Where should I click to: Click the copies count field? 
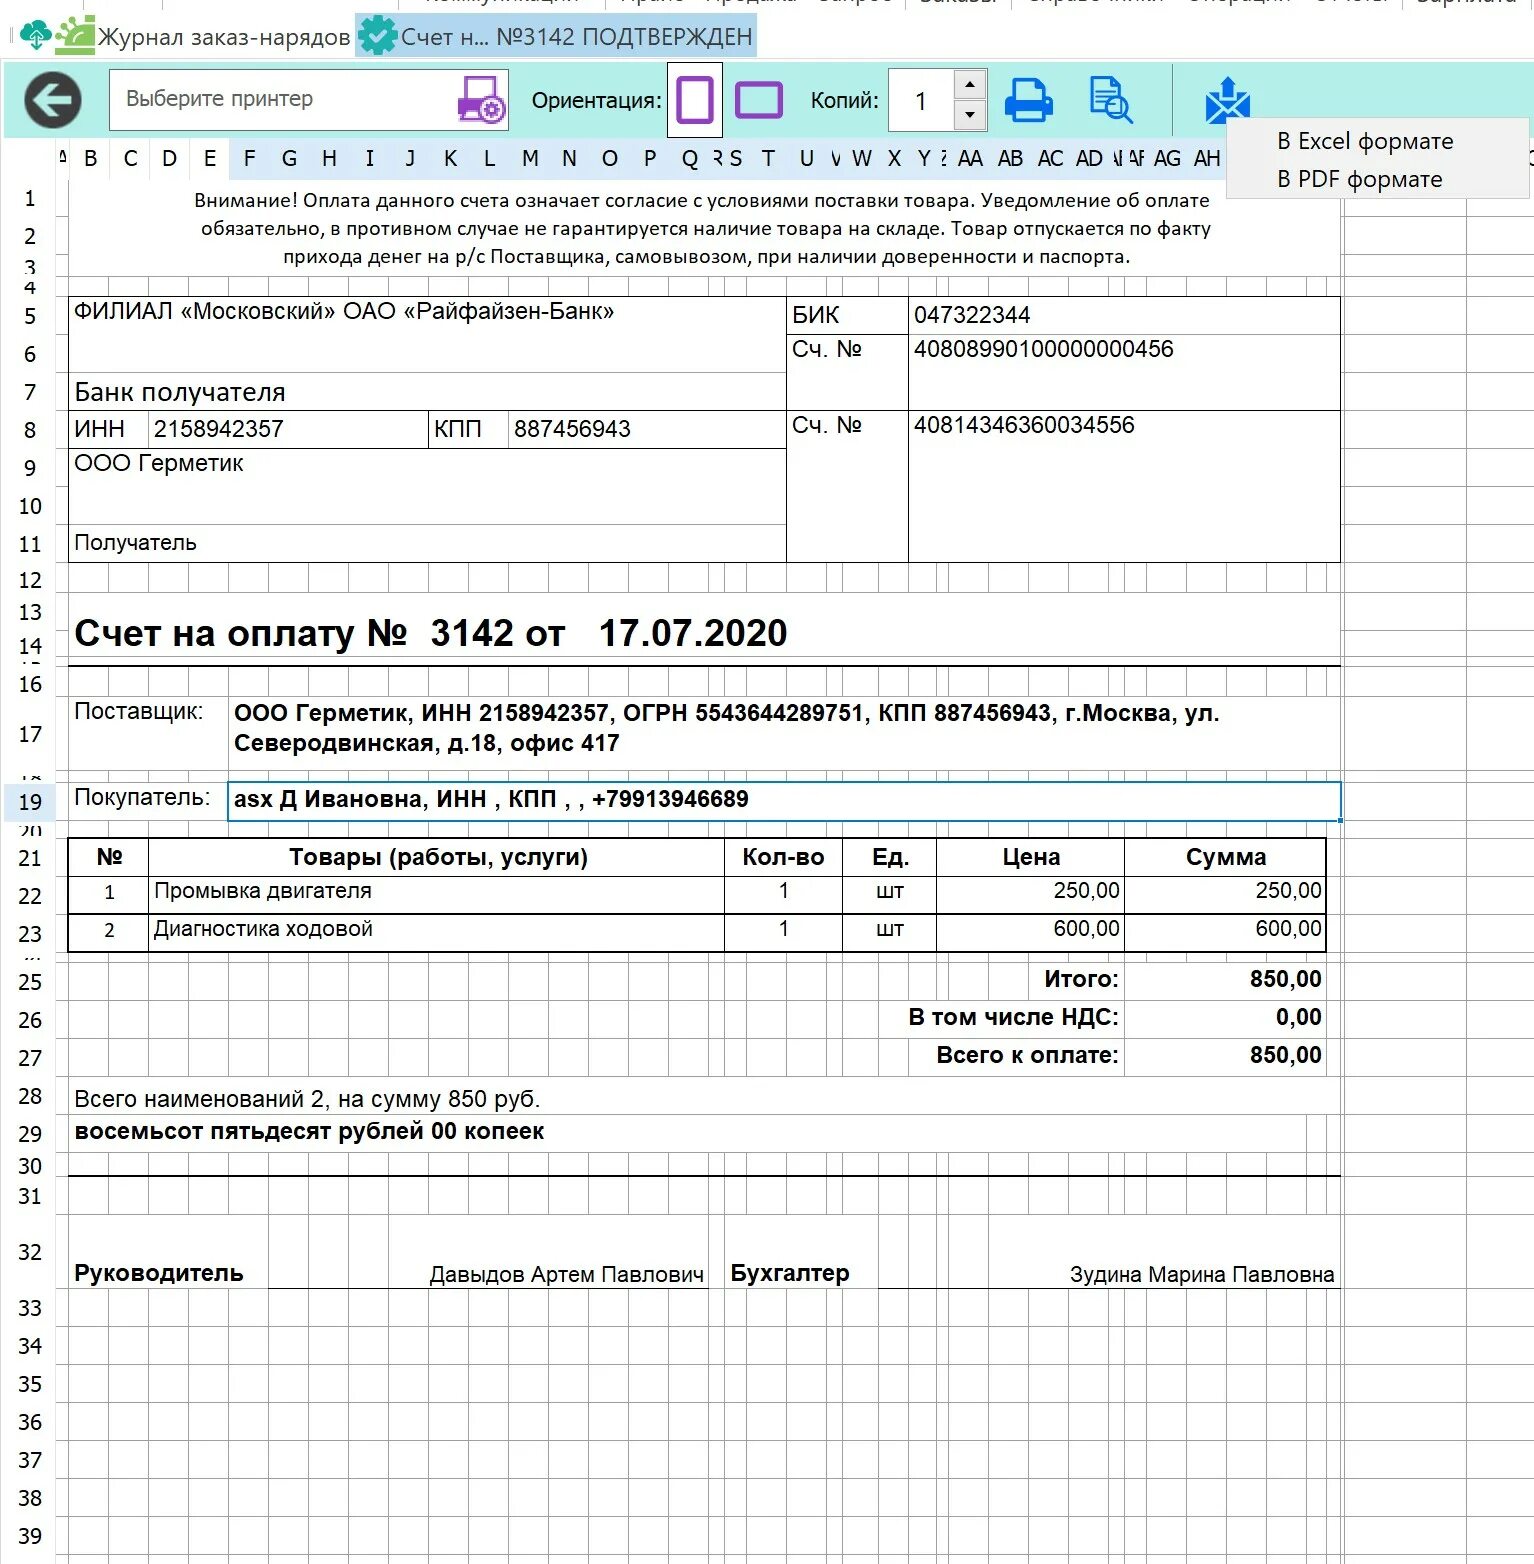921,100
